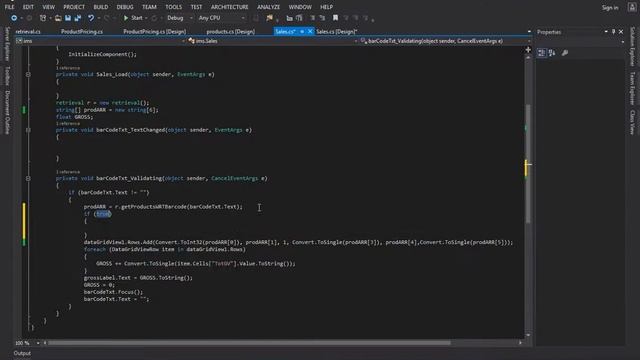The width and height of the screenshot is (640, 360).
Task: Click the Save All icon
Action: tap(78, 18)
